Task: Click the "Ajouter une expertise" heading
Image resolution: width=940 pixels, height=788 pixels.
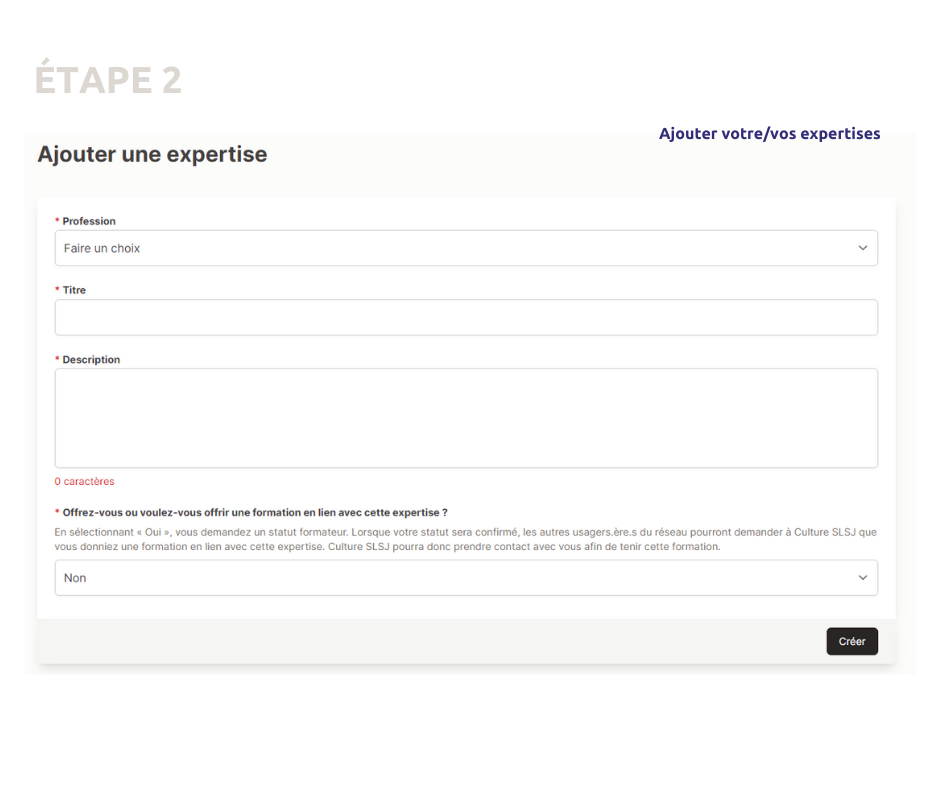Action: (x=152, y=155)
